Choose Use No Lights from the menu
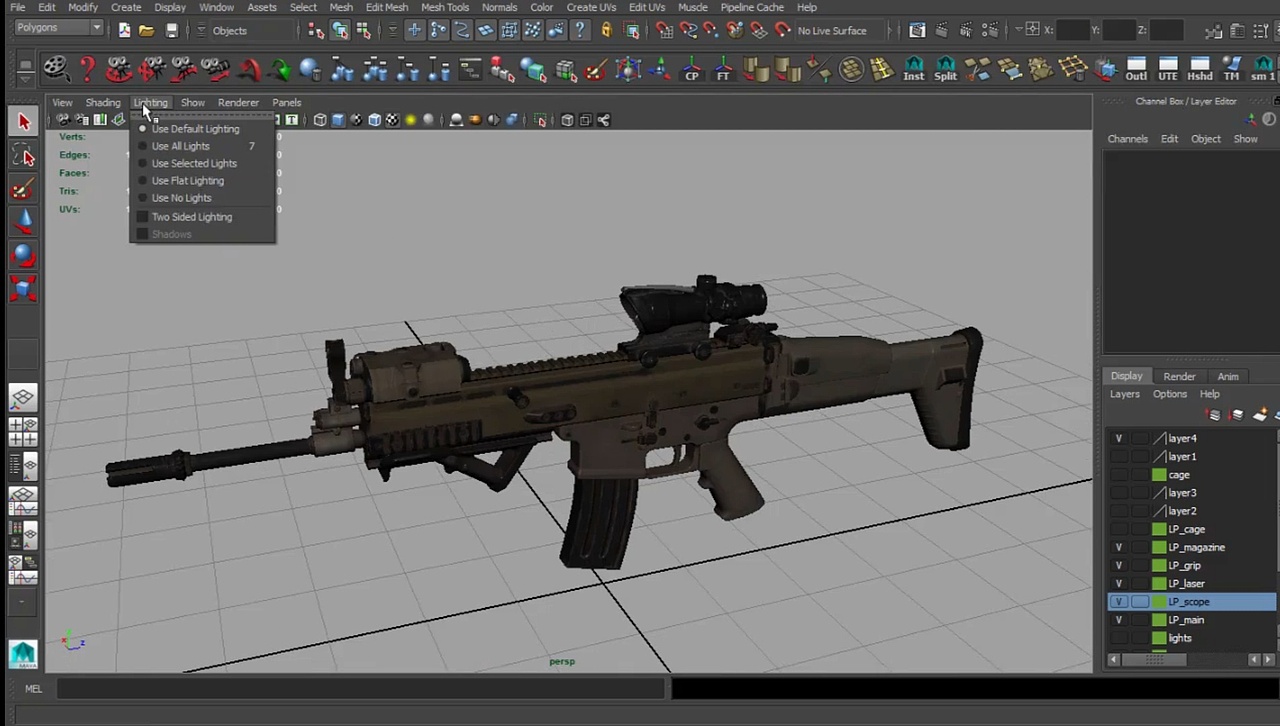This screenshot has width=1280, height=726. 181,197
